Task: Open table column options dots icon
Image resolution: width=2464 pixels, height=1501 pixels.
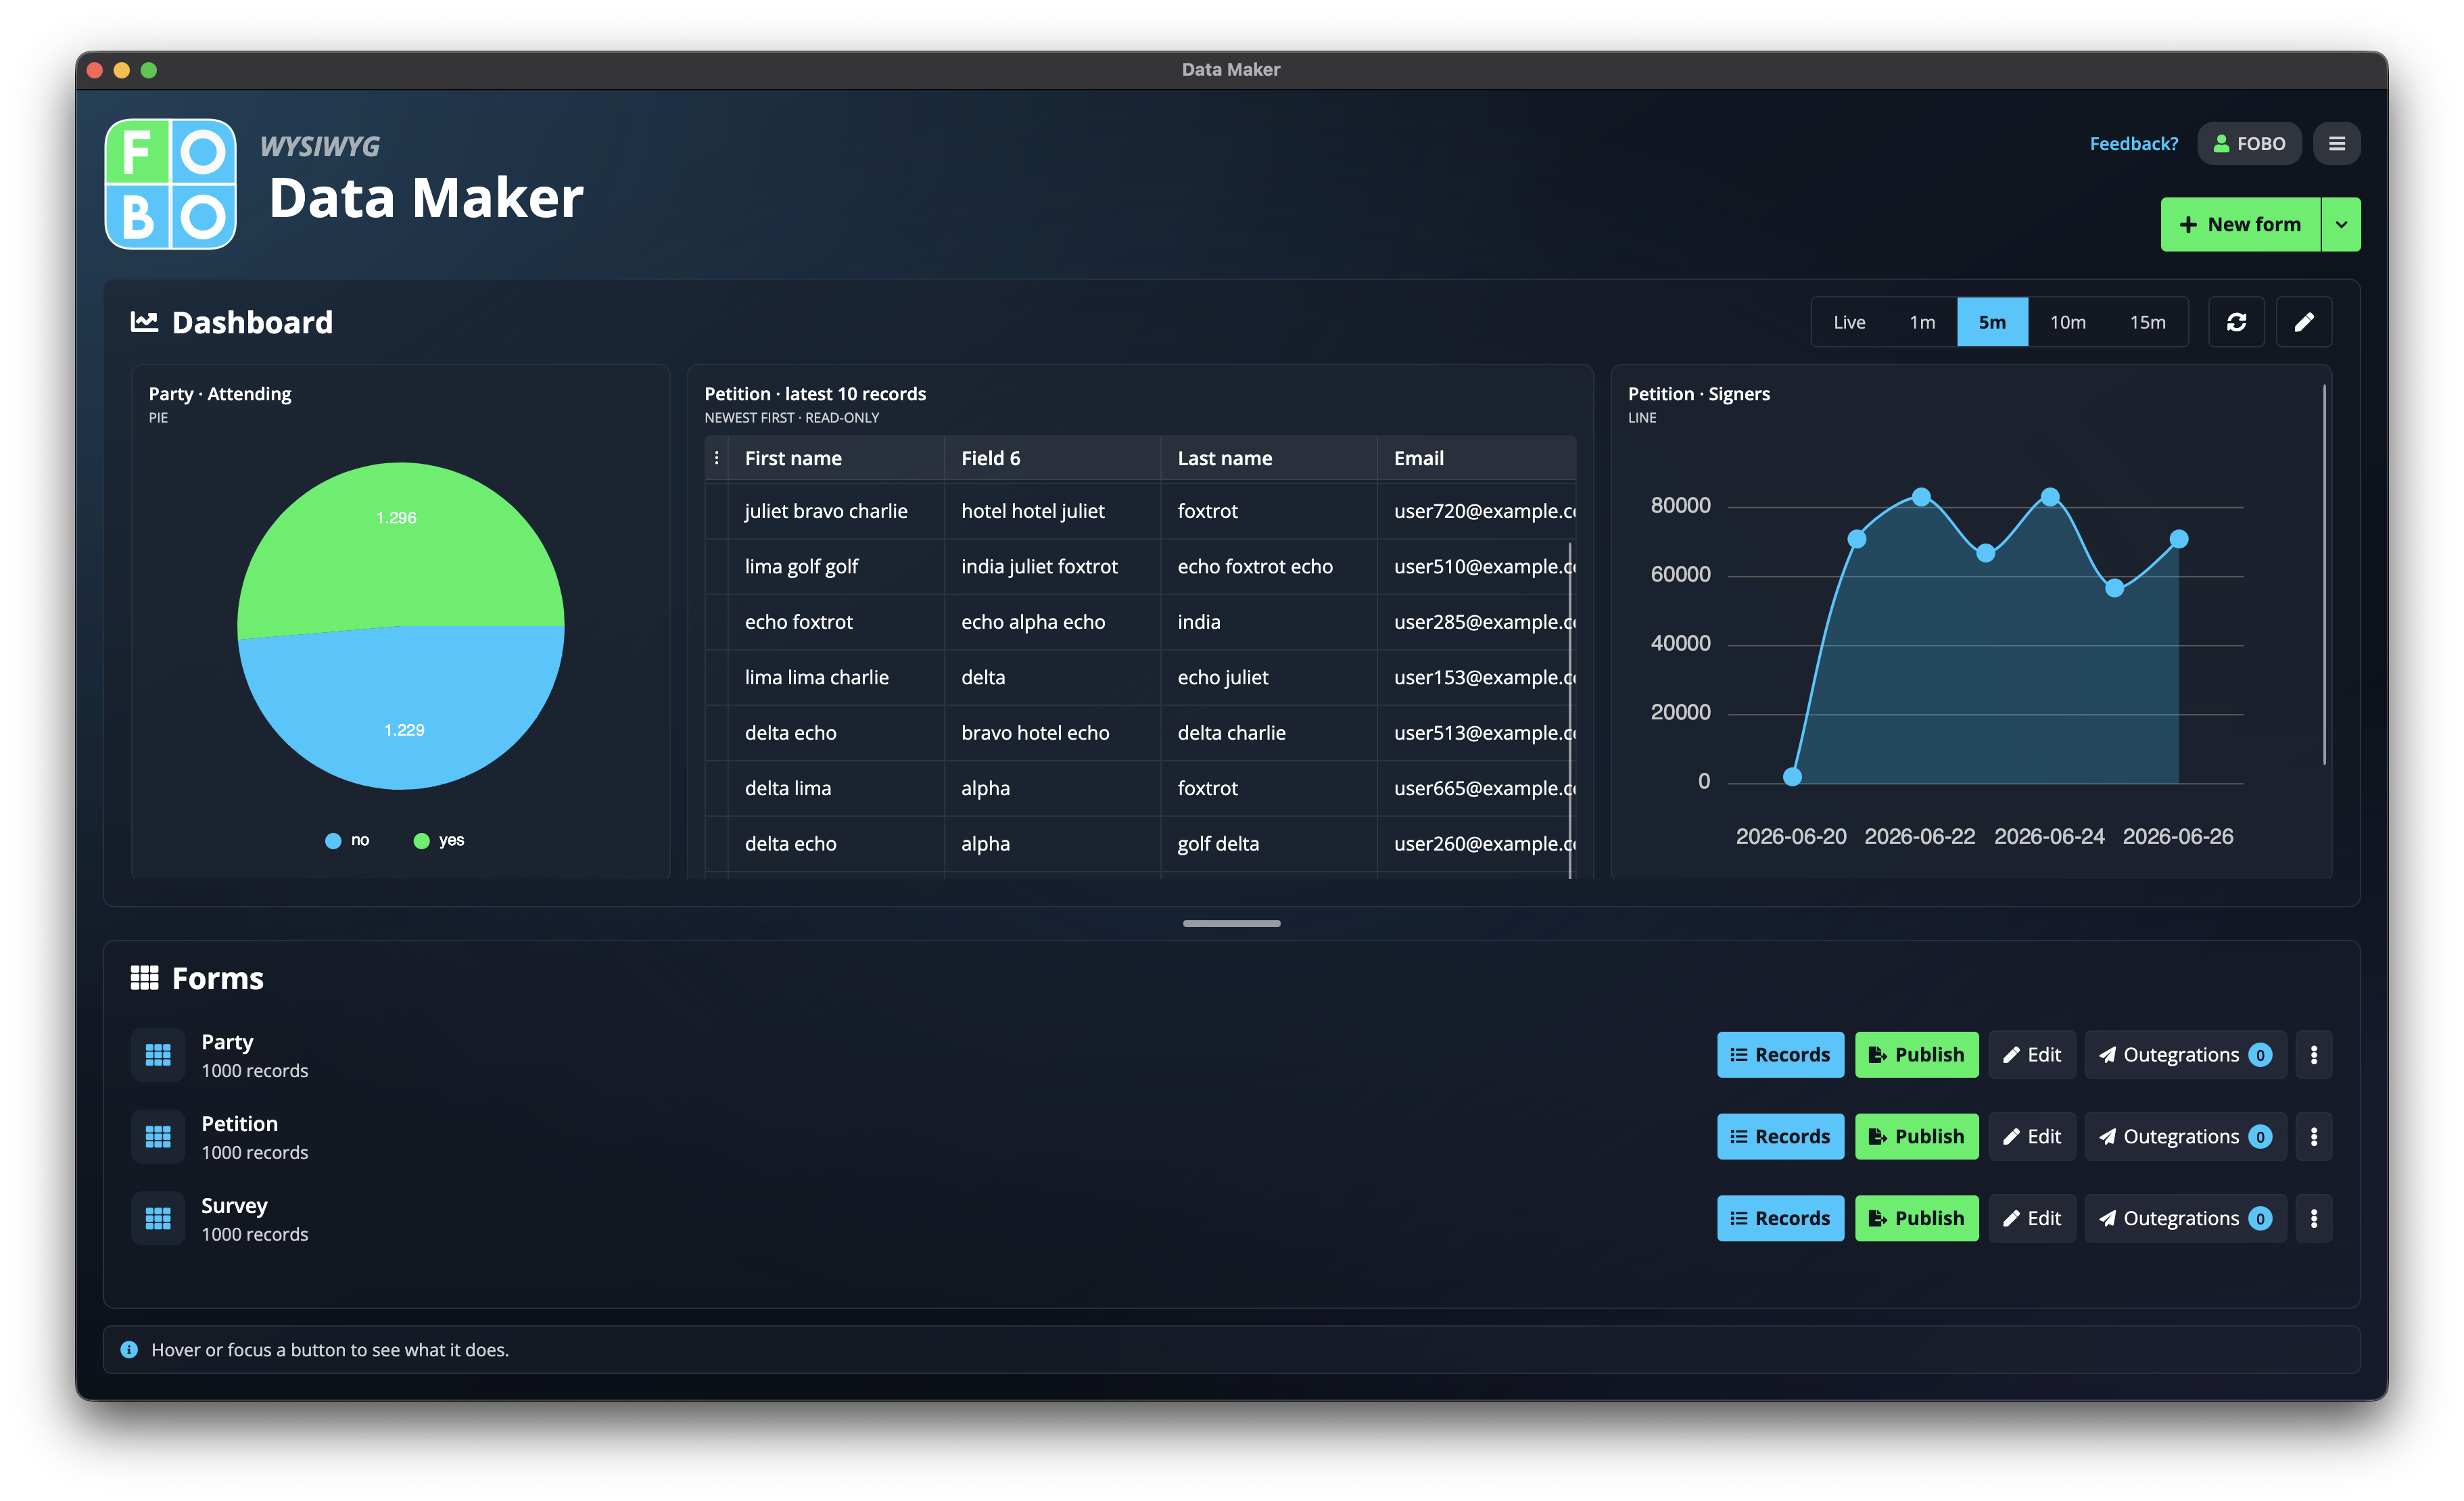Action: coord(716,458)
